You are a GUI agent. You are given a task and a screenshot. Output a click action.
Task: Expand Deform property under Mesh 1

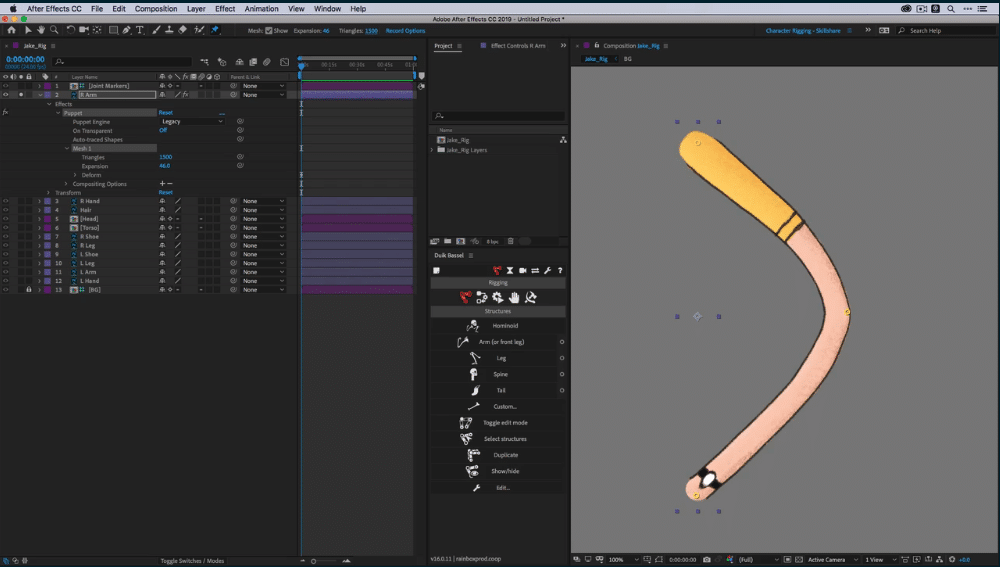(75, 175)
